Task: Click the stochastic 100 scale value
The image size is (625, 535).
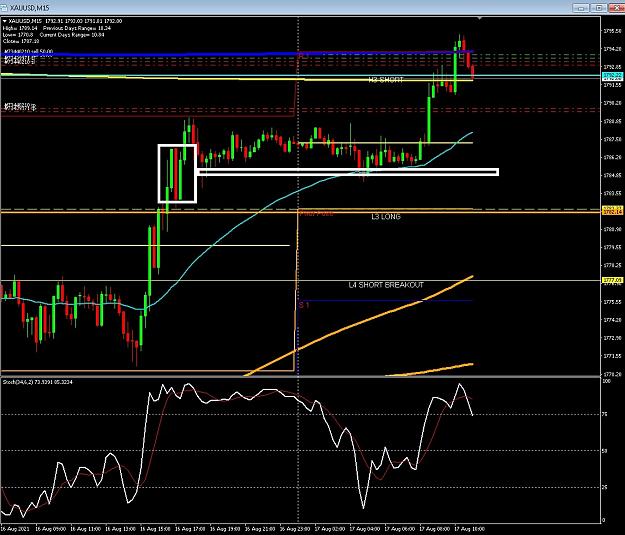Action: pos(606,382)
